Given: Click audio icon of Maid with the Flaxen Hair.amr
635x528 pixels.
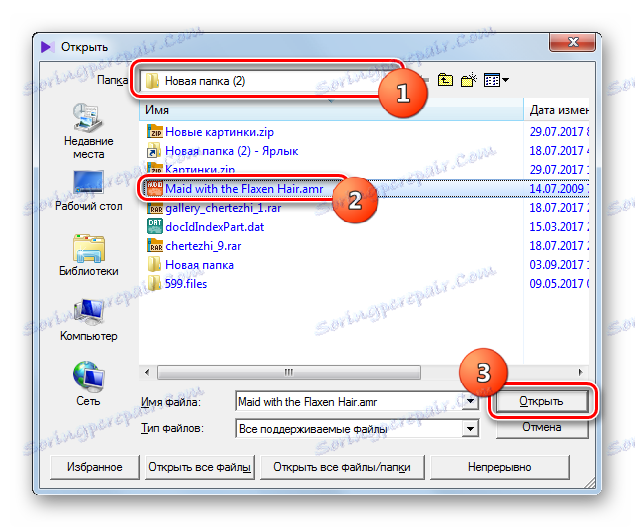Looking at the screenshot, I should 154,189.
